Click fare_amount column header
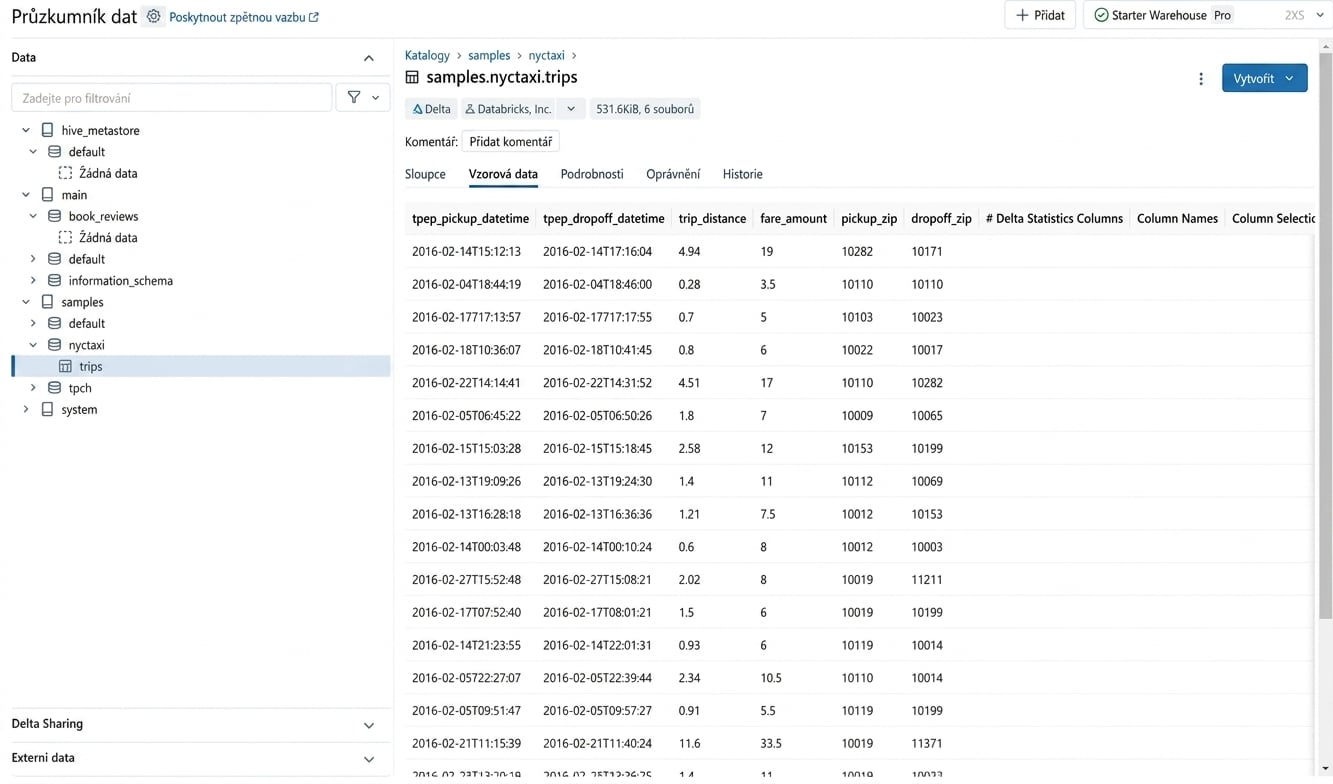 coord(793,218)
